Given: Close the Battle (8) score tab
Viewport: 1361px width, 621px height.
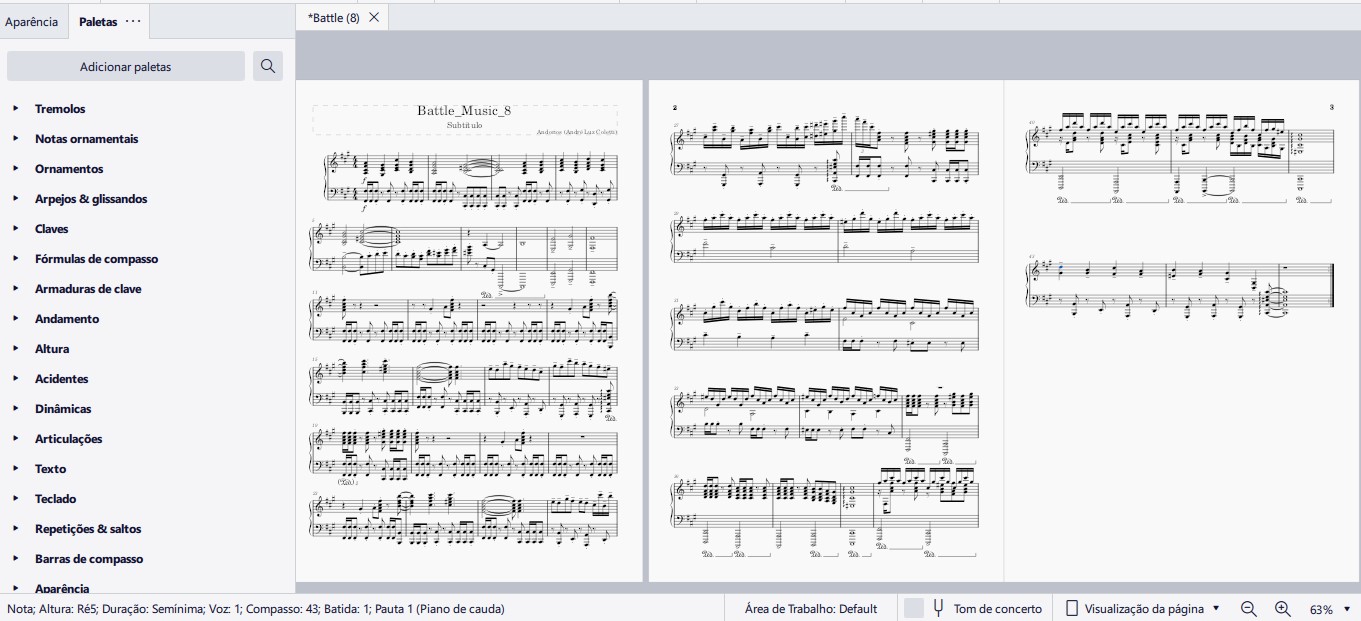Looking at the screenshot, I should [374, 17].
